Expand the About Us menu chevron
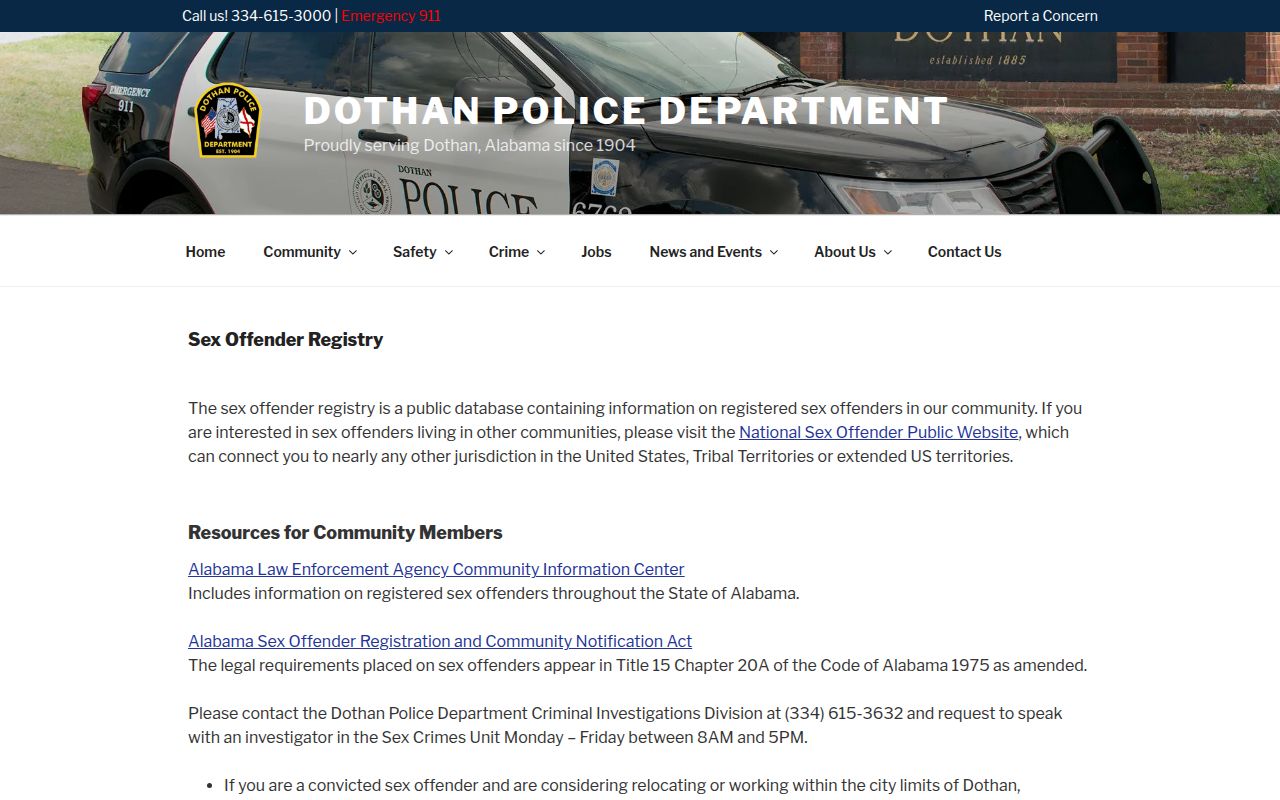The height and width of the screenshot is (800, 1280). [887, 252]
